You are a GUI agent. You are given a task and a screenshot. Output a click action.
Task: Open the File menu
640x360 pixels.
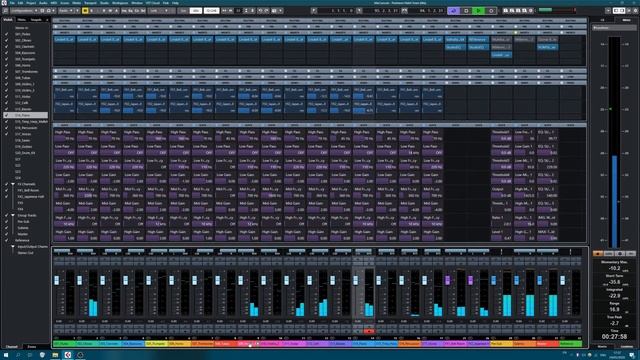12,3
